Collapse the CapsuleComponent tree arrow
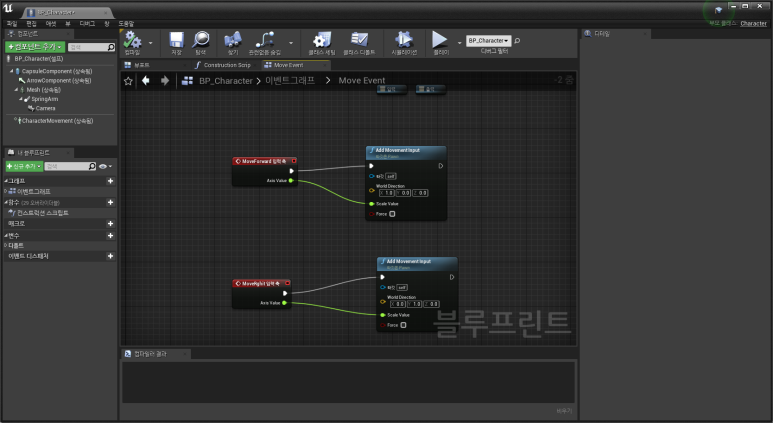Viewport: 773px width, 423px height. click(11, 71)
